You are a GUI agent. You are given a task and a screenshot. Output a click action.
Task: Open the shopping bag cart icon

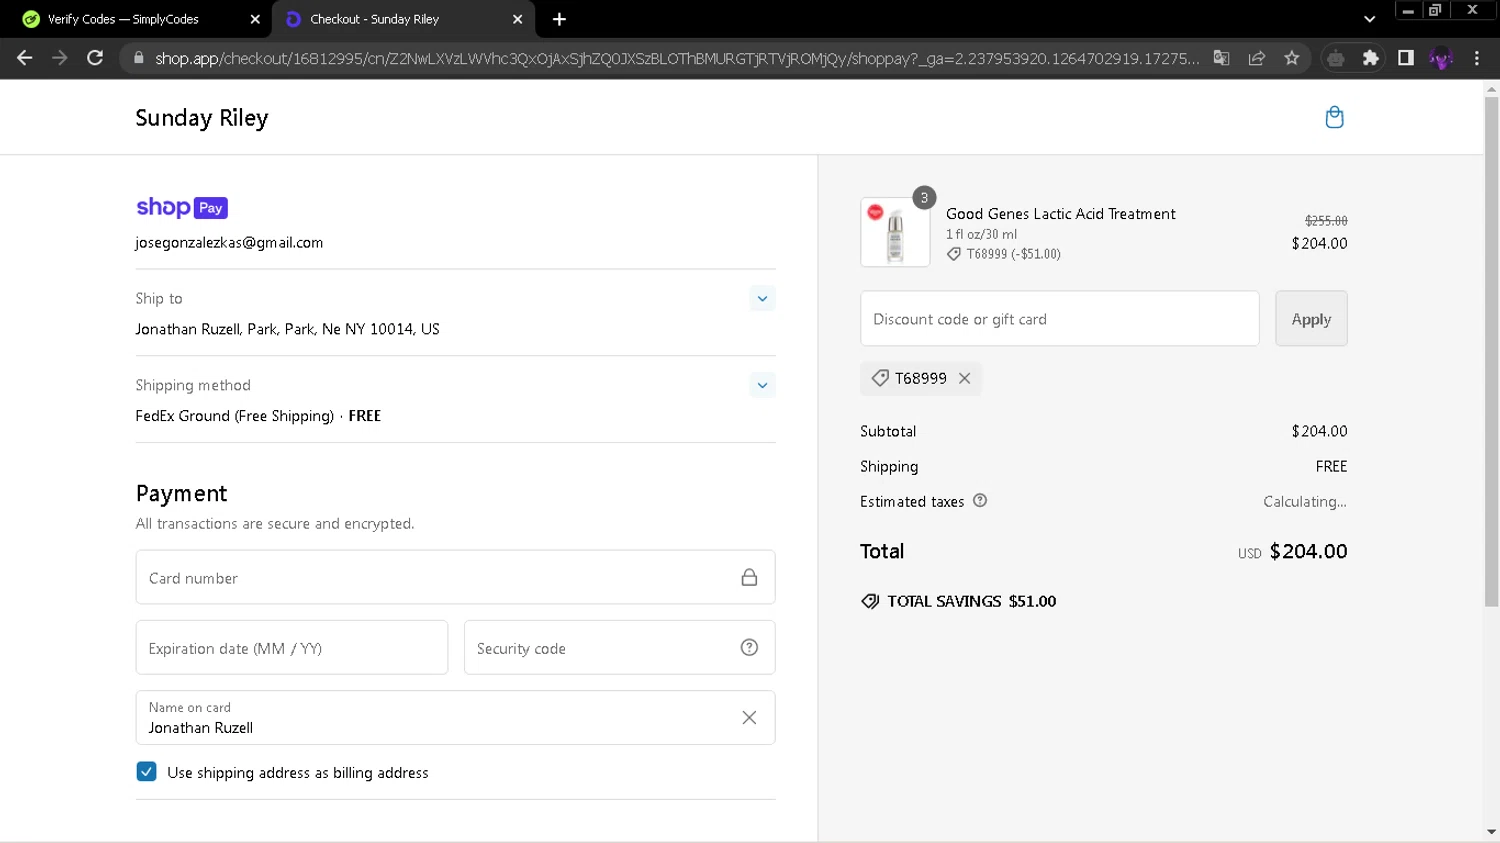point(1334,117)
